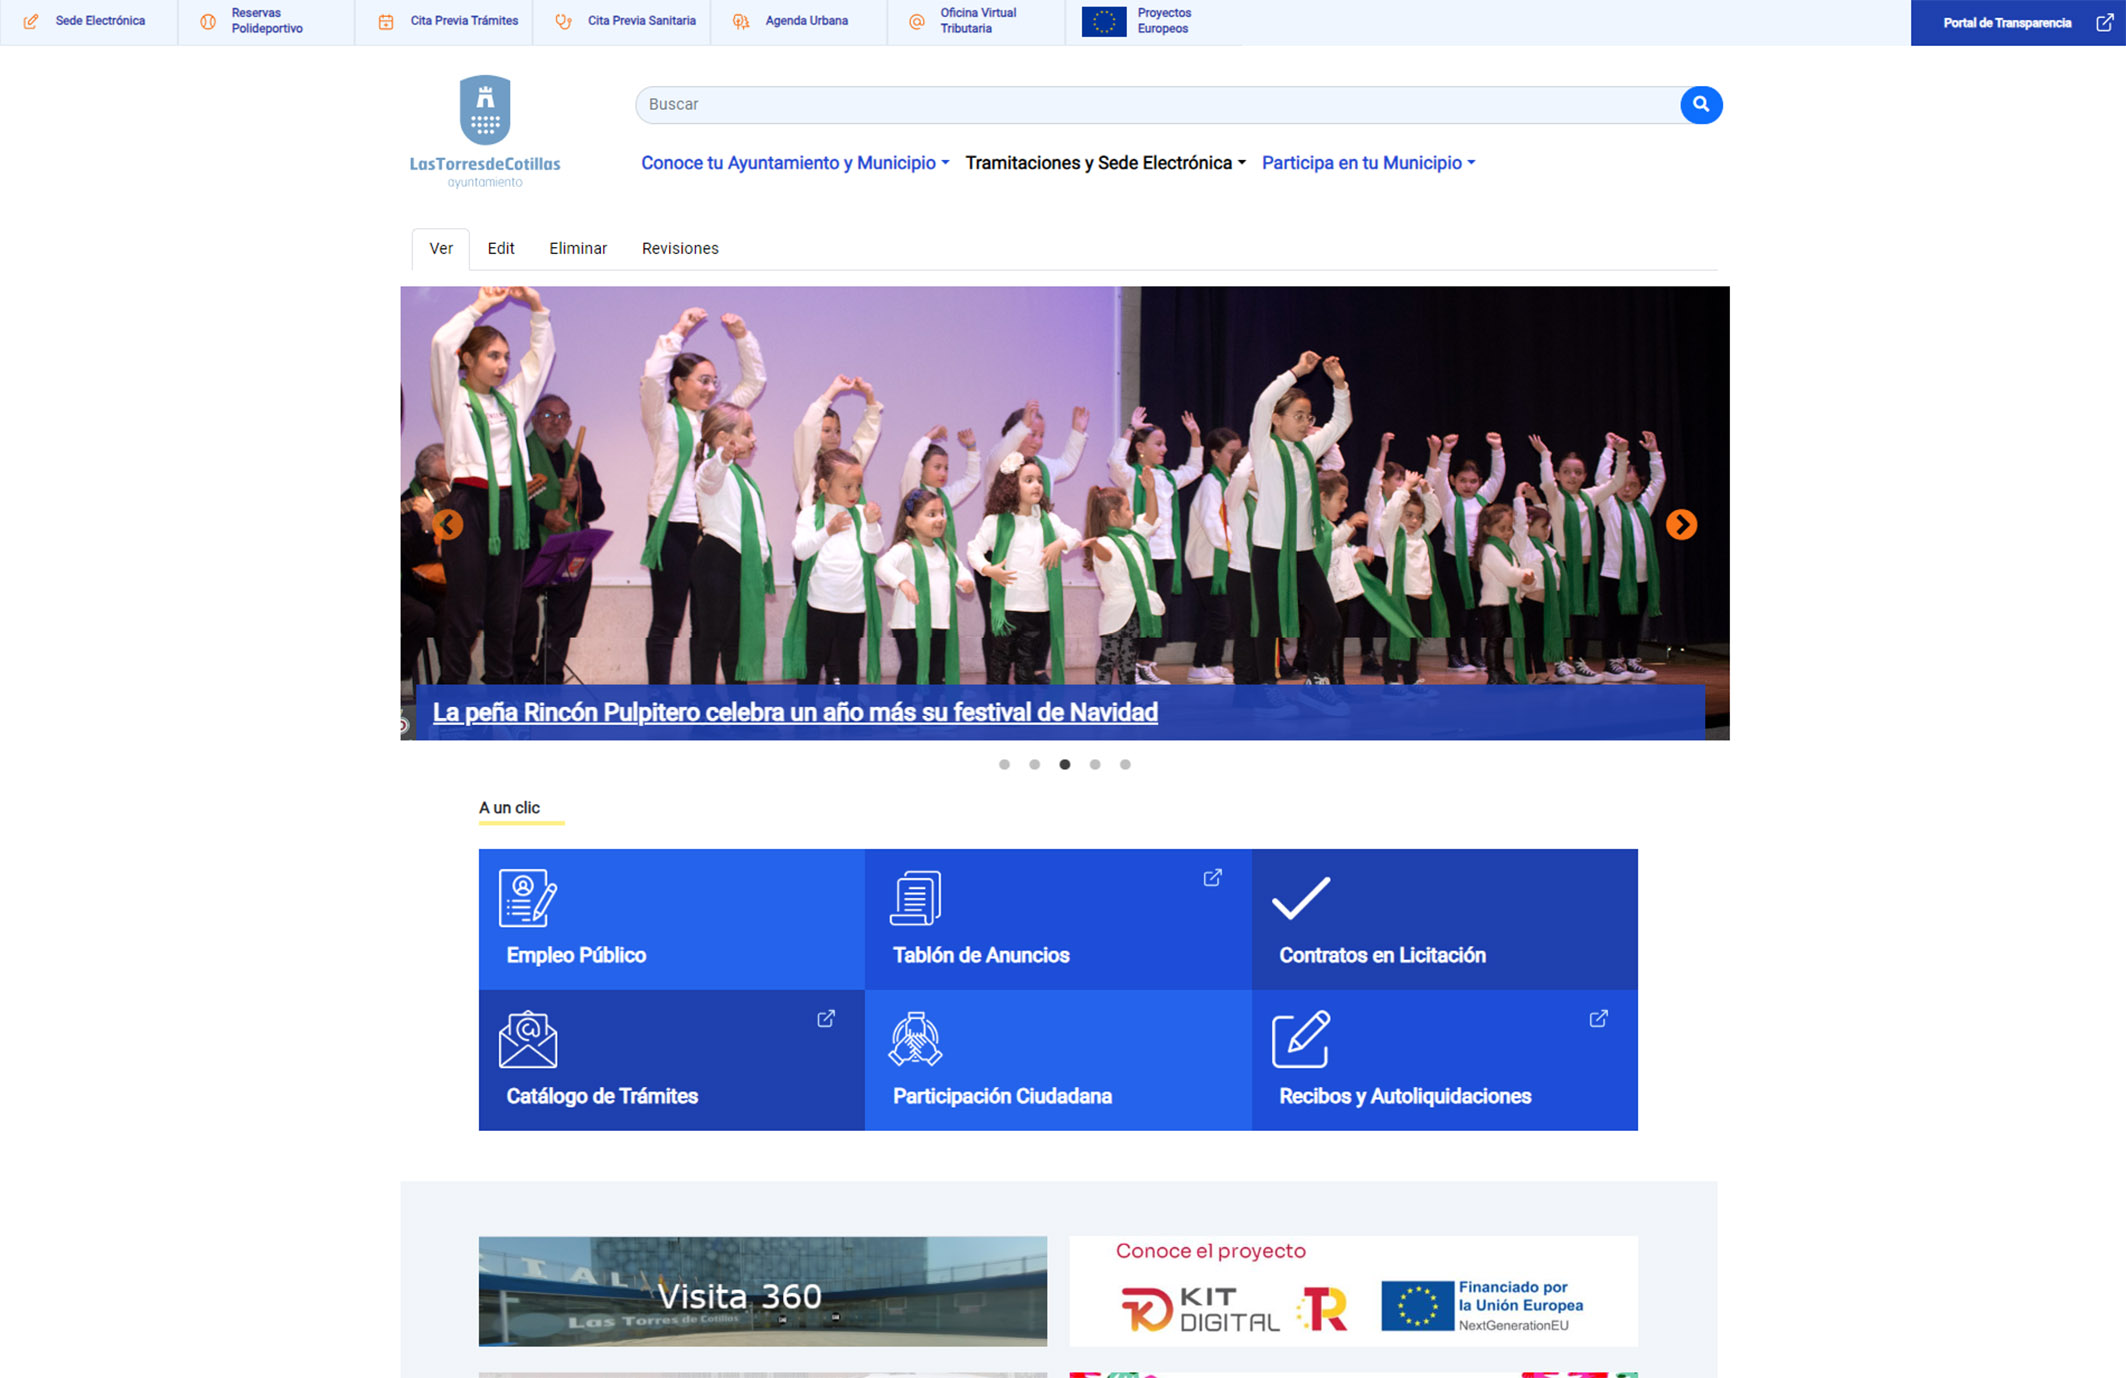
Task: Click the Tablón de Anuncios scroll icon
Action: pyautogui.click(x=915, y=897)
